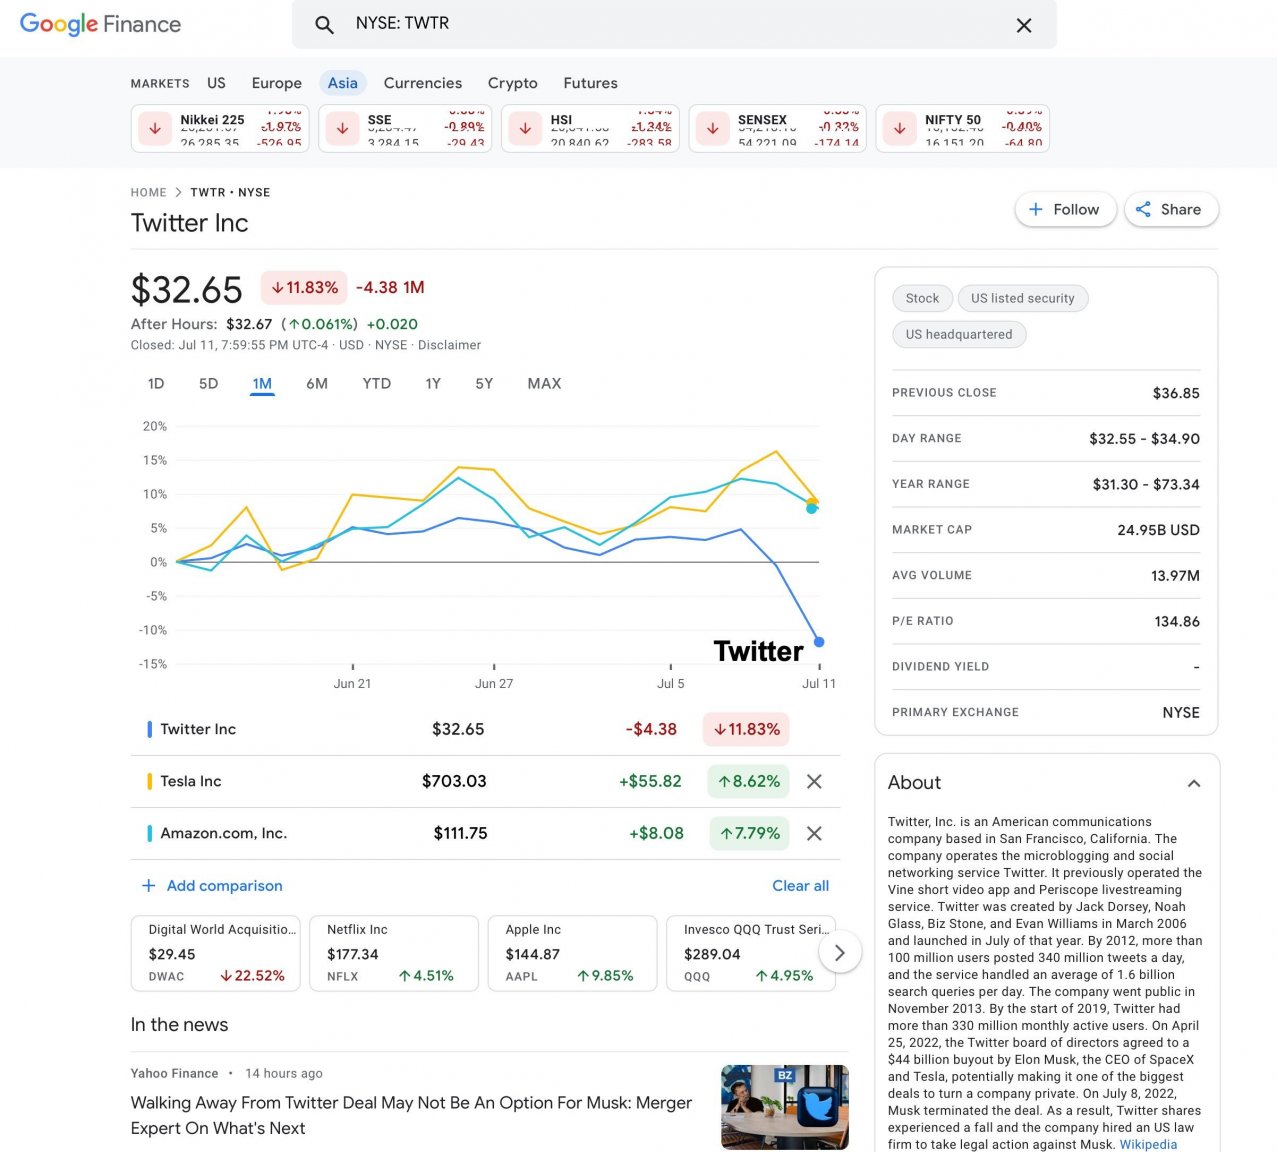Click the Amazon.com, Inc. comparison row name
1277x1152 pixels.
pos(224,833)
